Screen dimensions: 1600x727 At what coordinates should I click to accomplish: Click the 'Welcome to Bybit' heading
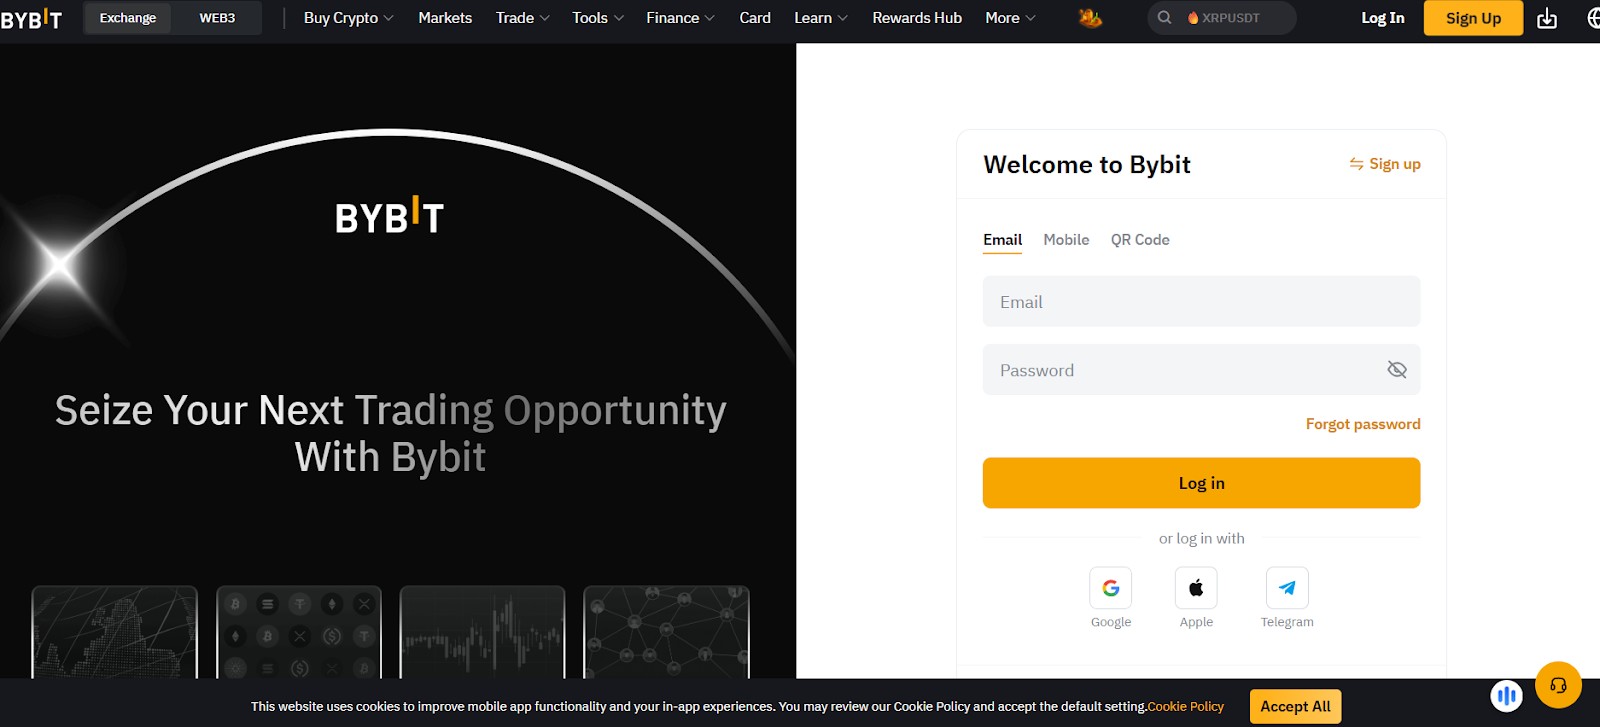1087,164
